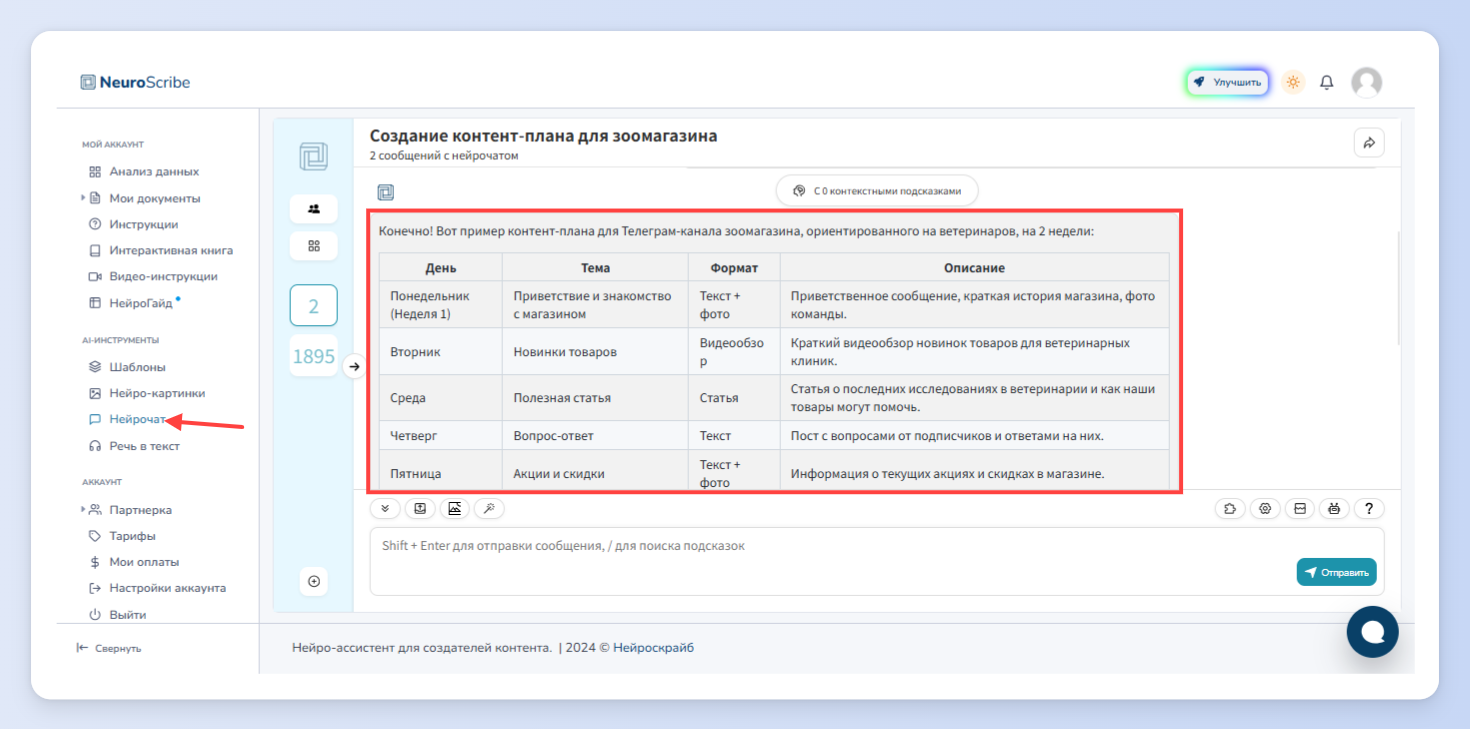Collapse sidebar with Свернуть
Screen dimensions: 1470x729
[109, 648]
